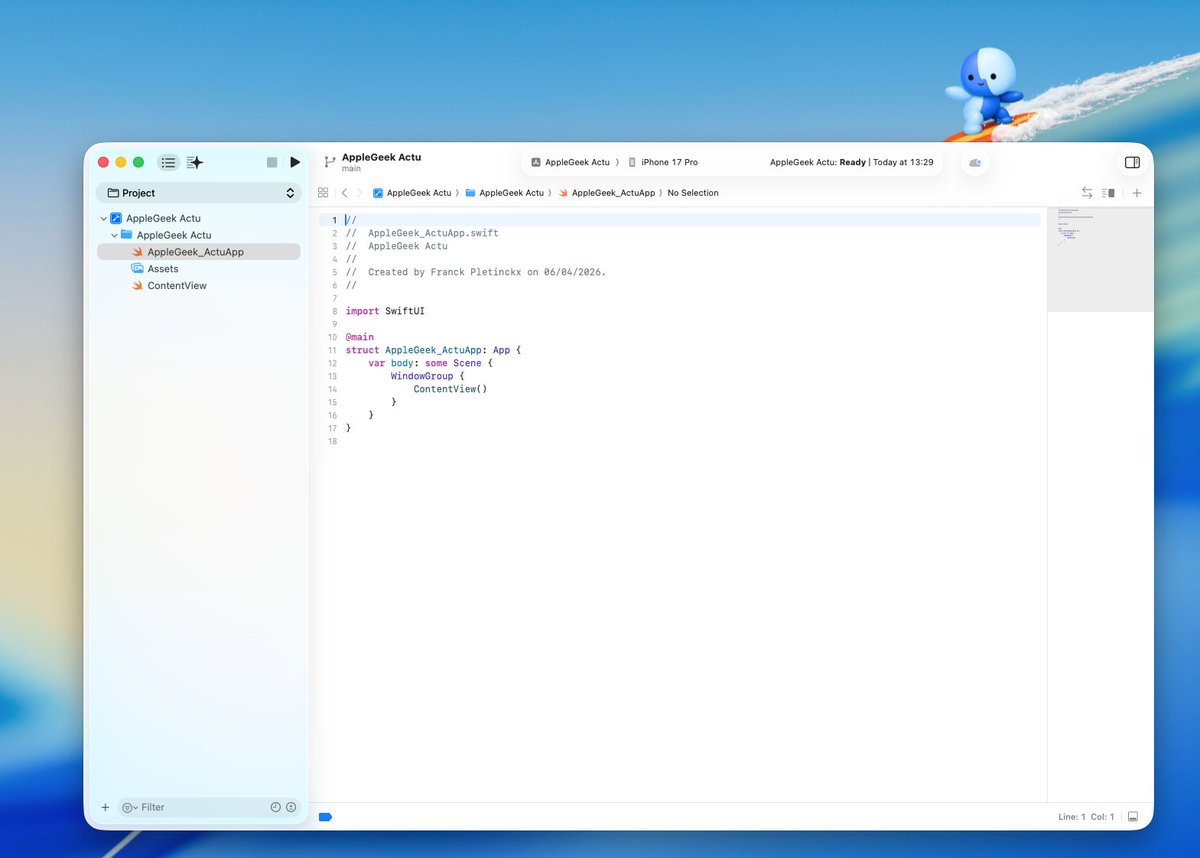Click the ContentView() call in code
The height and width of the screenshot is (858, 1200).
[x=450, y=389]
